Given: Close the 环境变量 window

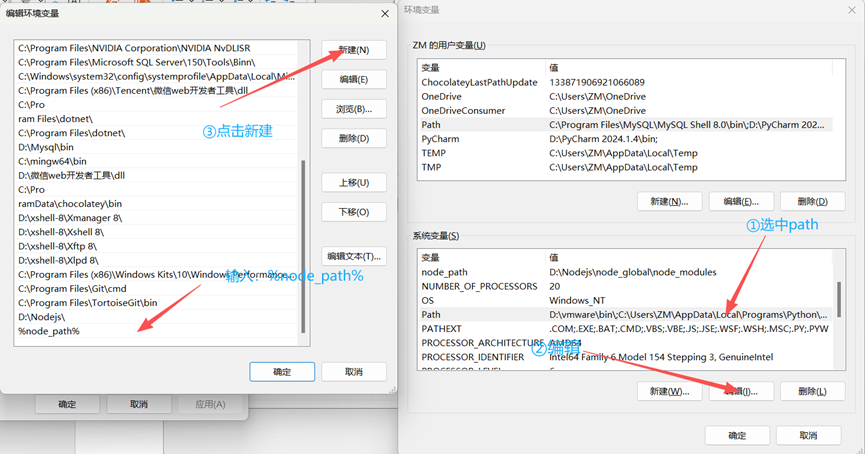Looking at the screenshot, I should point(852,10).
